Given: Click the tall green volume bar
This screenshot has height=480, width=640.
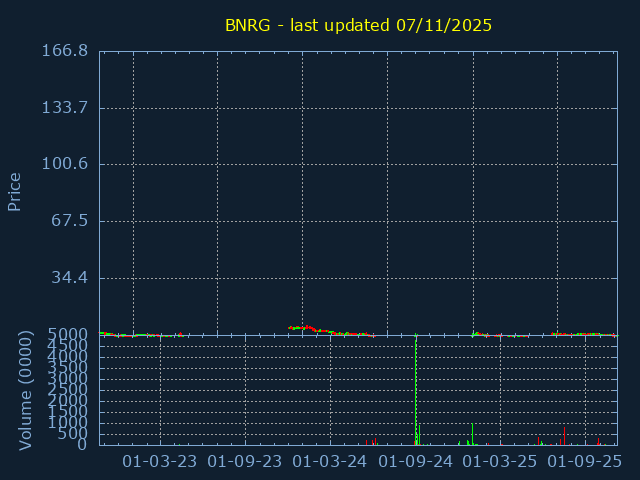Looking at the screenshot, I should coord(472,434).
